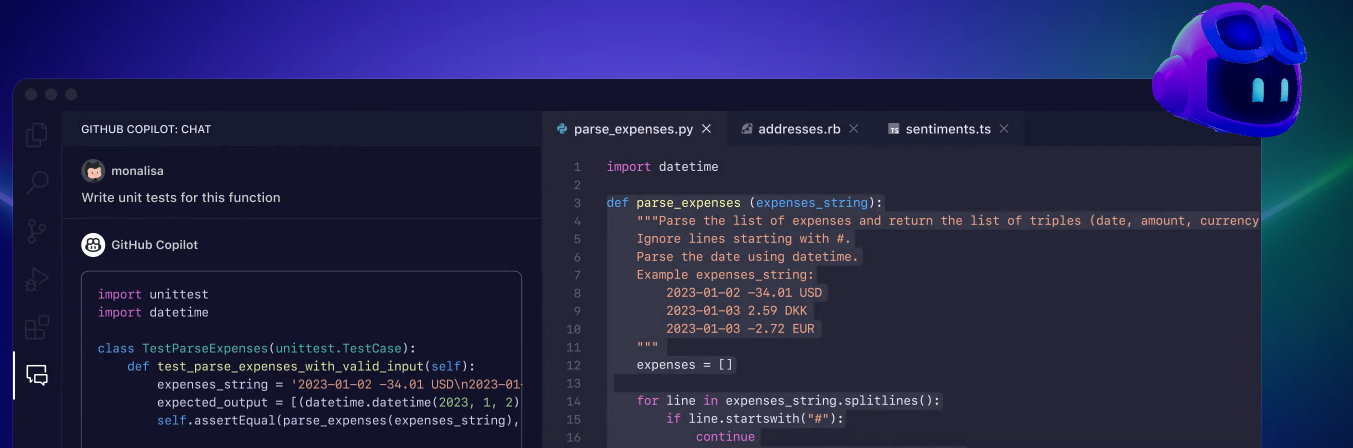Close the addresses.rb tab
The width and height of the screenshot is (1353, 448).
point(853,129)
